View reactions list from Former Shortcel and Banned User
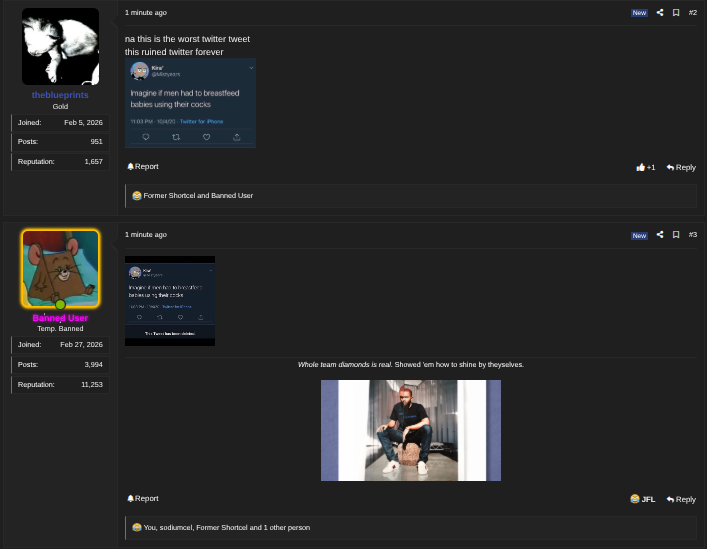 point(197,196)
